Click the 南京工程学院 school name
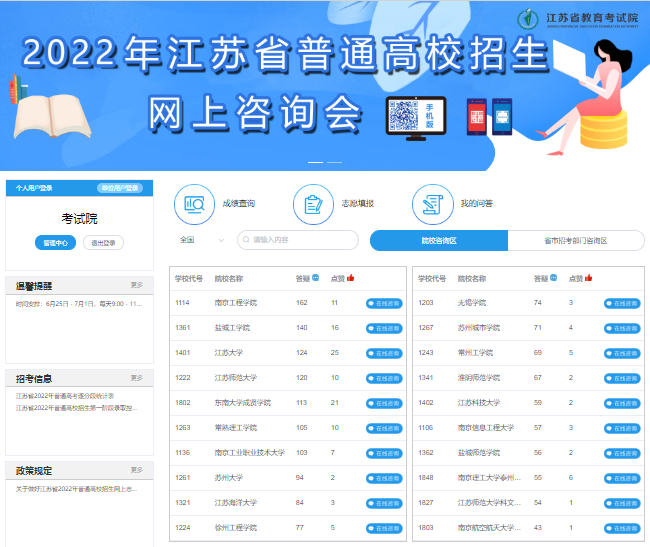 click(236, 303)
